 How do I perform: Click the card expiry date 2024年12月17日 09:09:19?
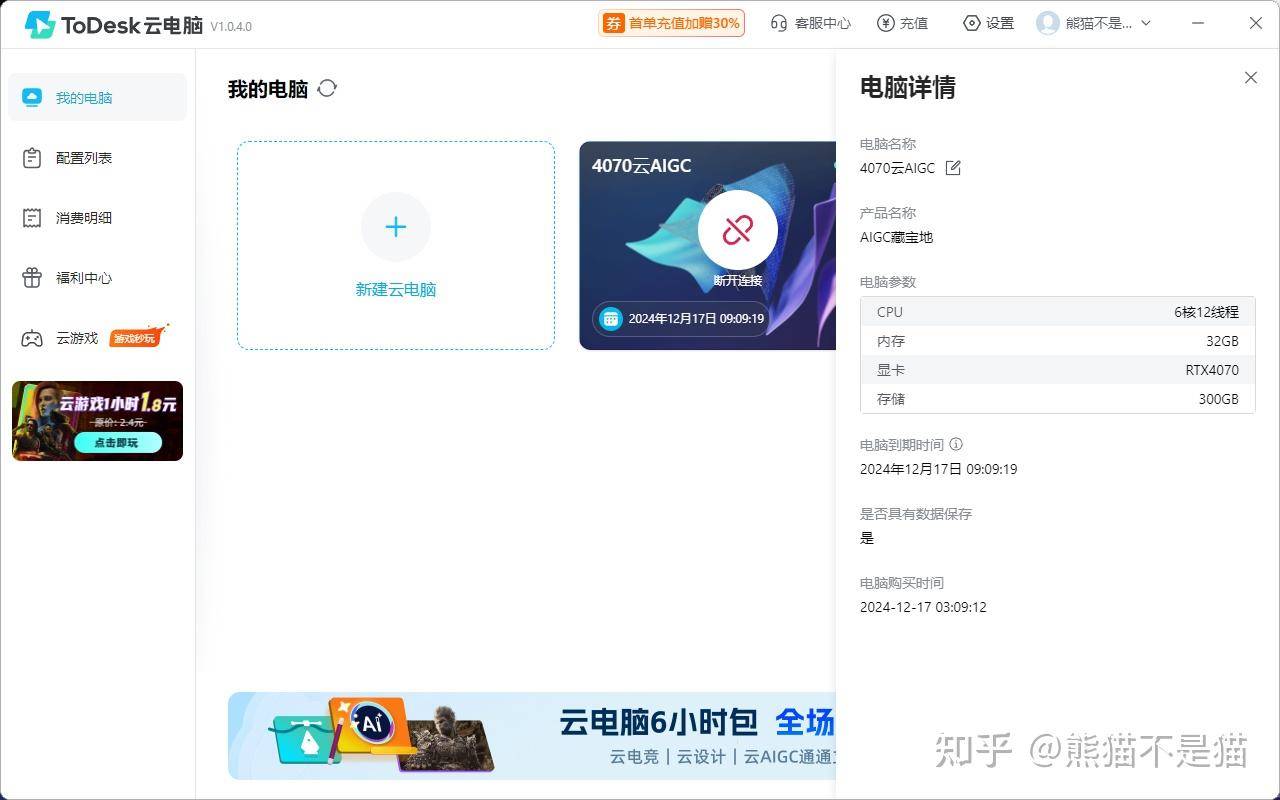pyautogui.click(x=696, y=319)
